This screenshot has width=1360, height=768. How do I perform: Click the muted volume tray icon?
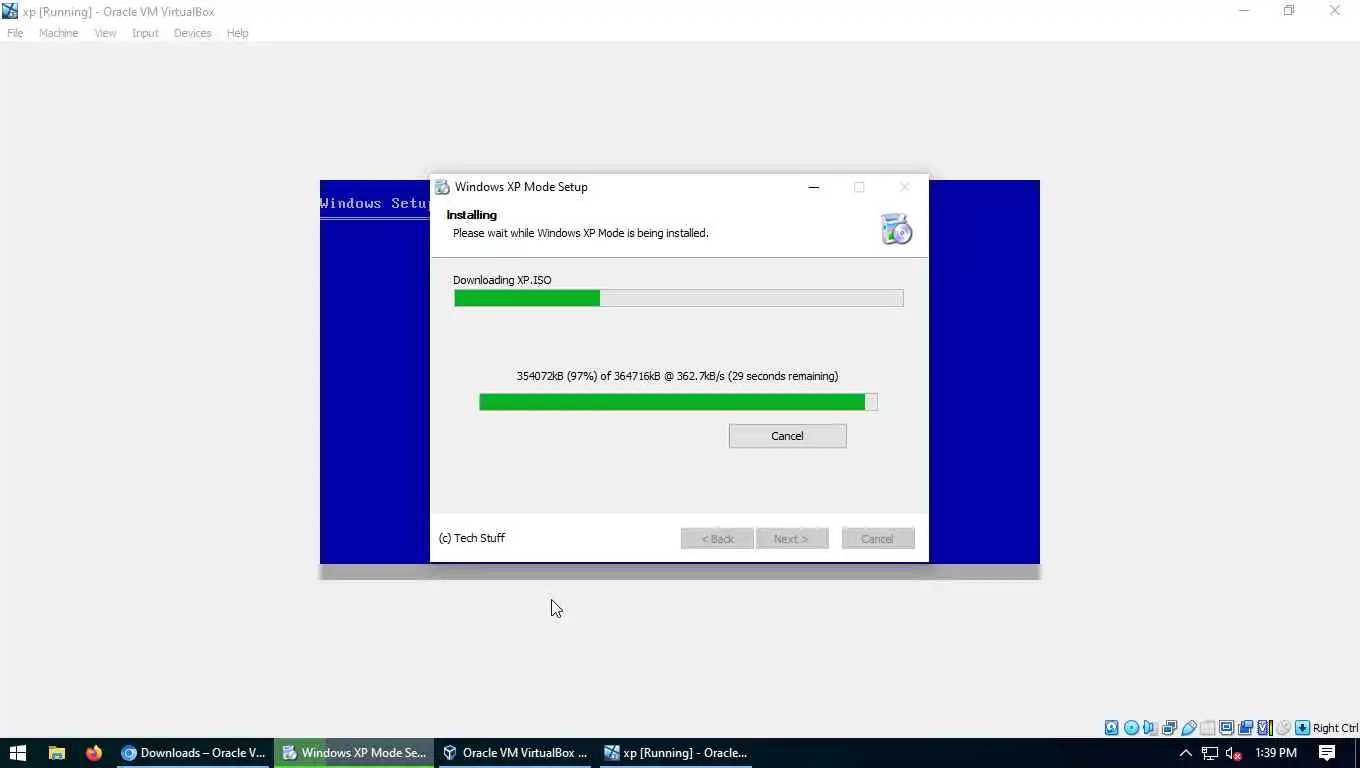click(x=1234, y=753)
